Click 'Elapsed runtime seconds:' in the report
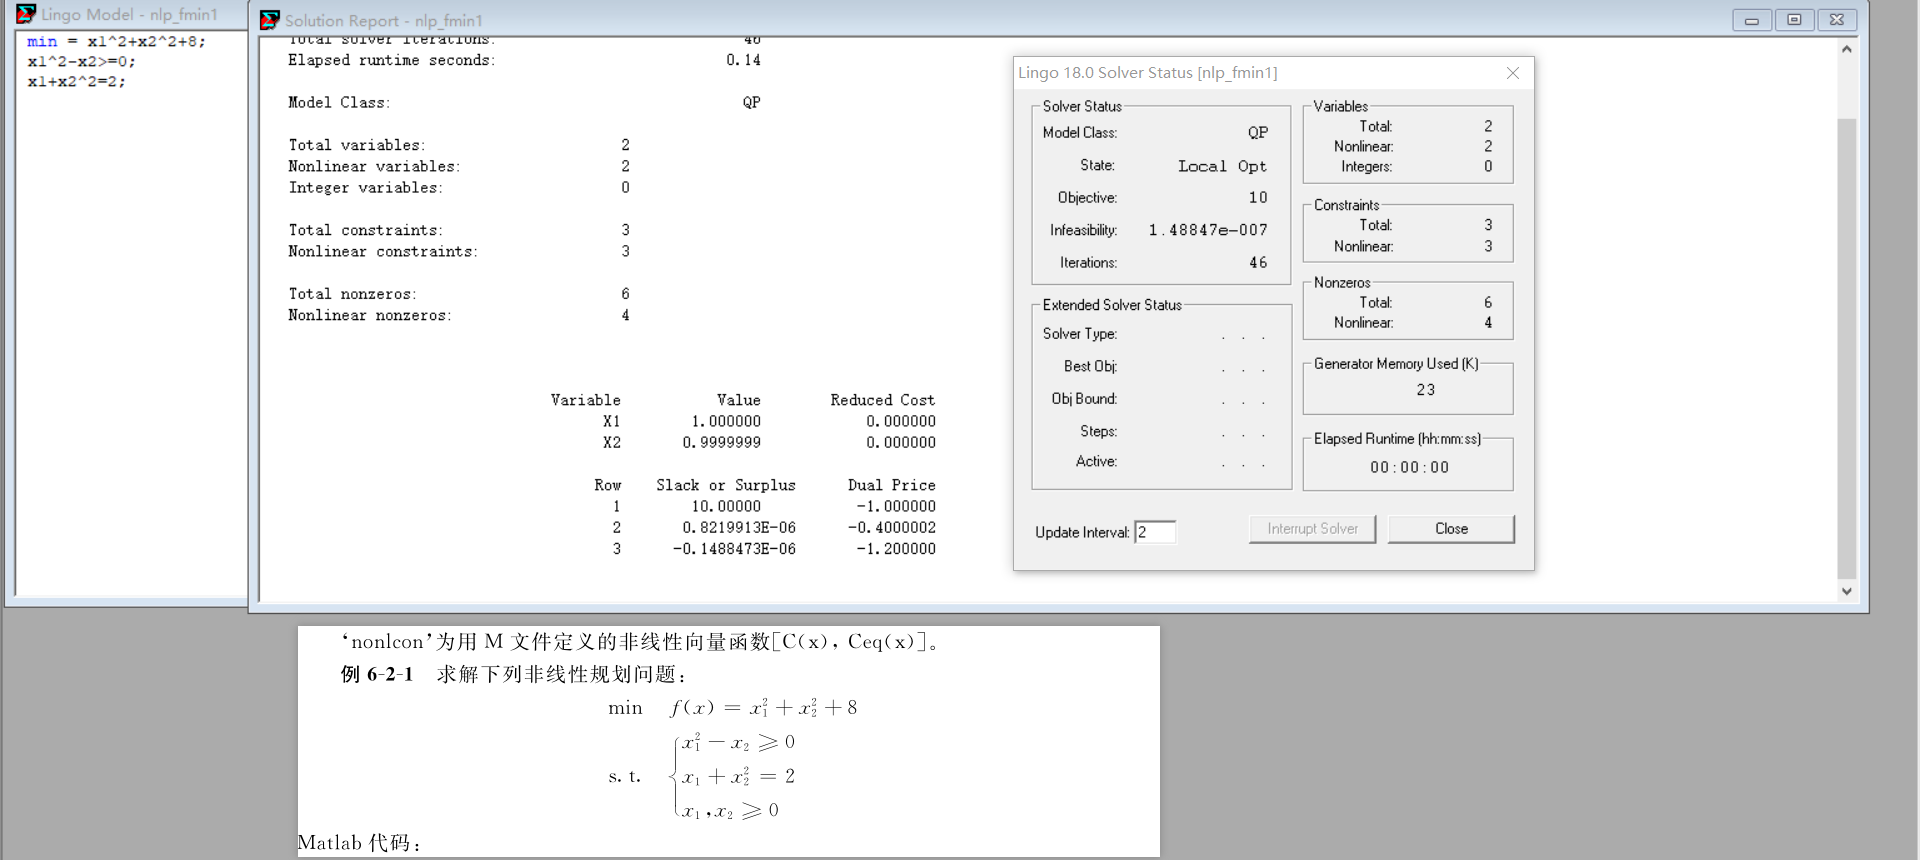The height and width of the screenshot is (860, 1920). tap(391, 60)
